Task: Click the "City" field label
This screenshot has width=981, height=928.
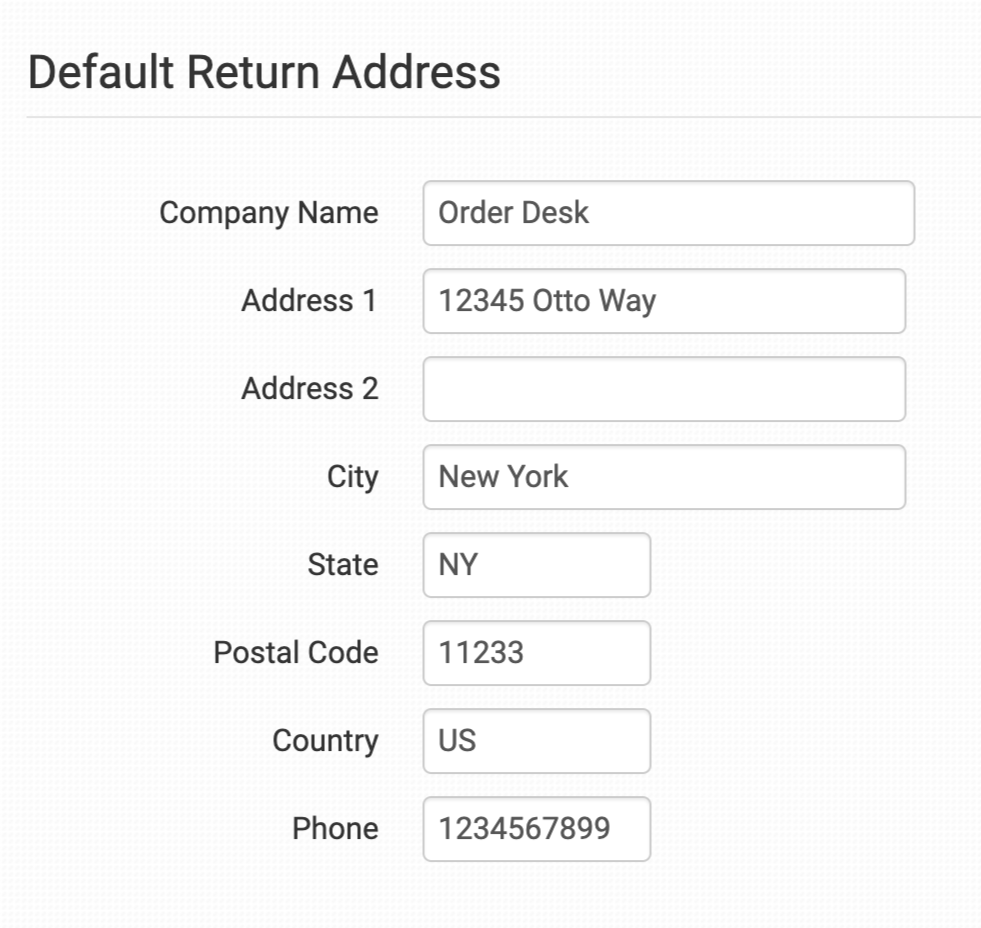Action: pos(352,477)
